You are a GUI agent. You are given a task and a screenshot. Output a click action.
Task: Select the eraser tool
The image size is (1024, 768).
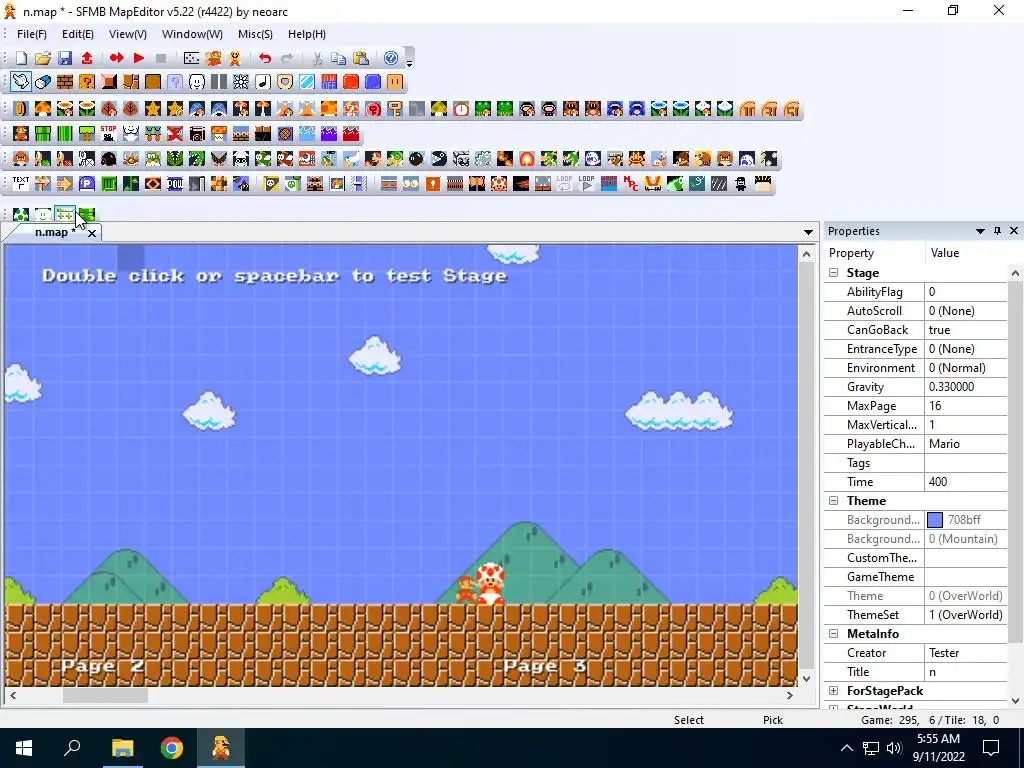click(x=43, y=82)
